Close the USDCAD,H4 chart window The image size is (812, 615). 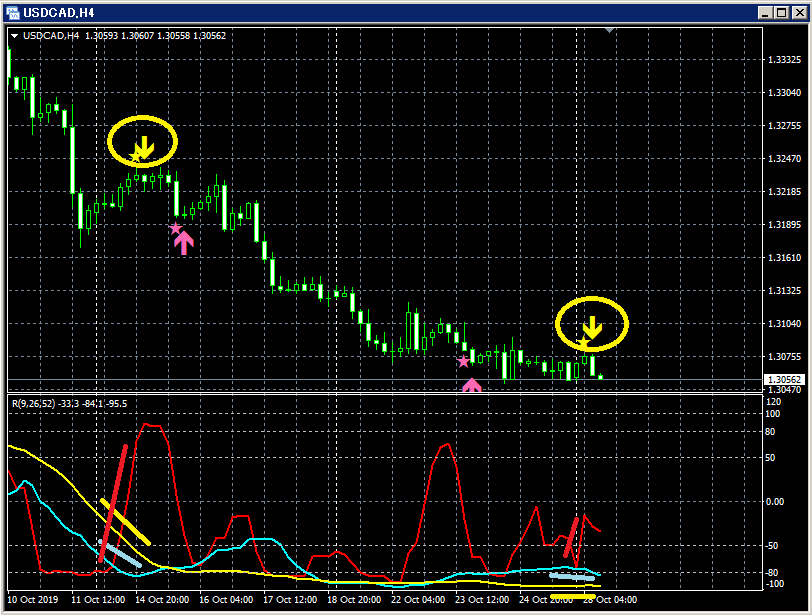pyautogui.click(x=800, y=13)
